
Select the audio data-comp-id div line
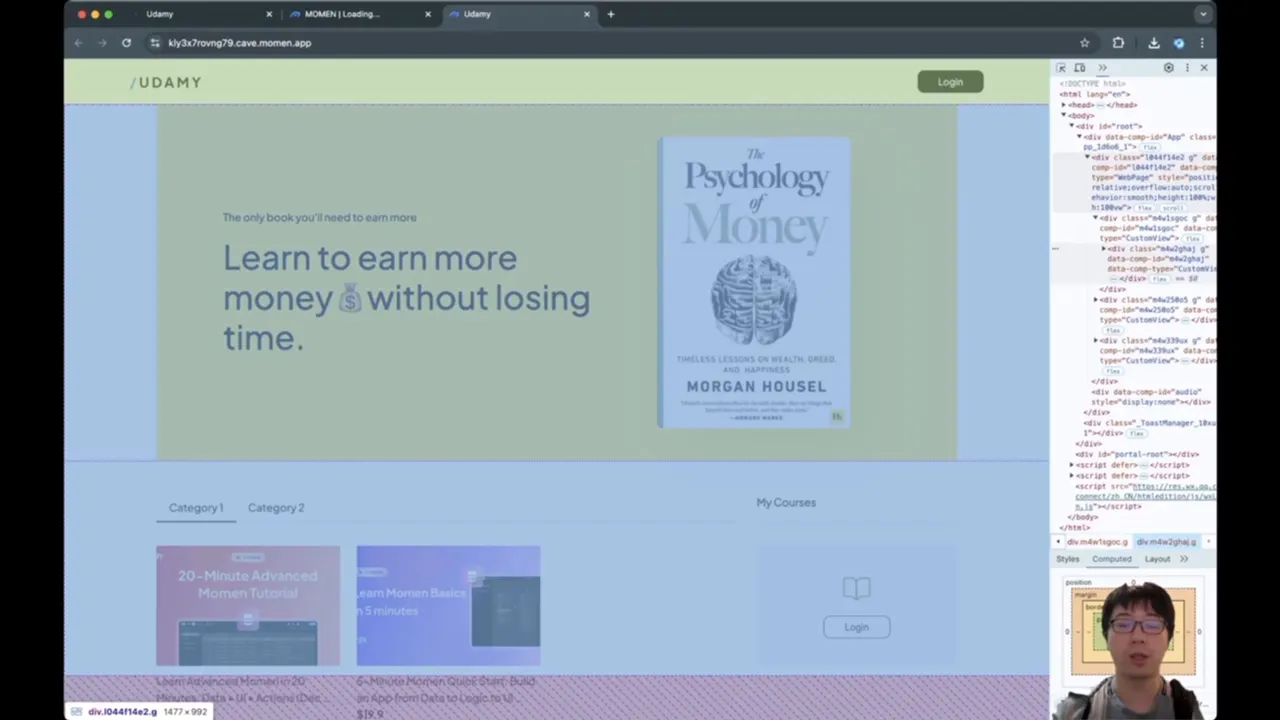(1150, 397)
